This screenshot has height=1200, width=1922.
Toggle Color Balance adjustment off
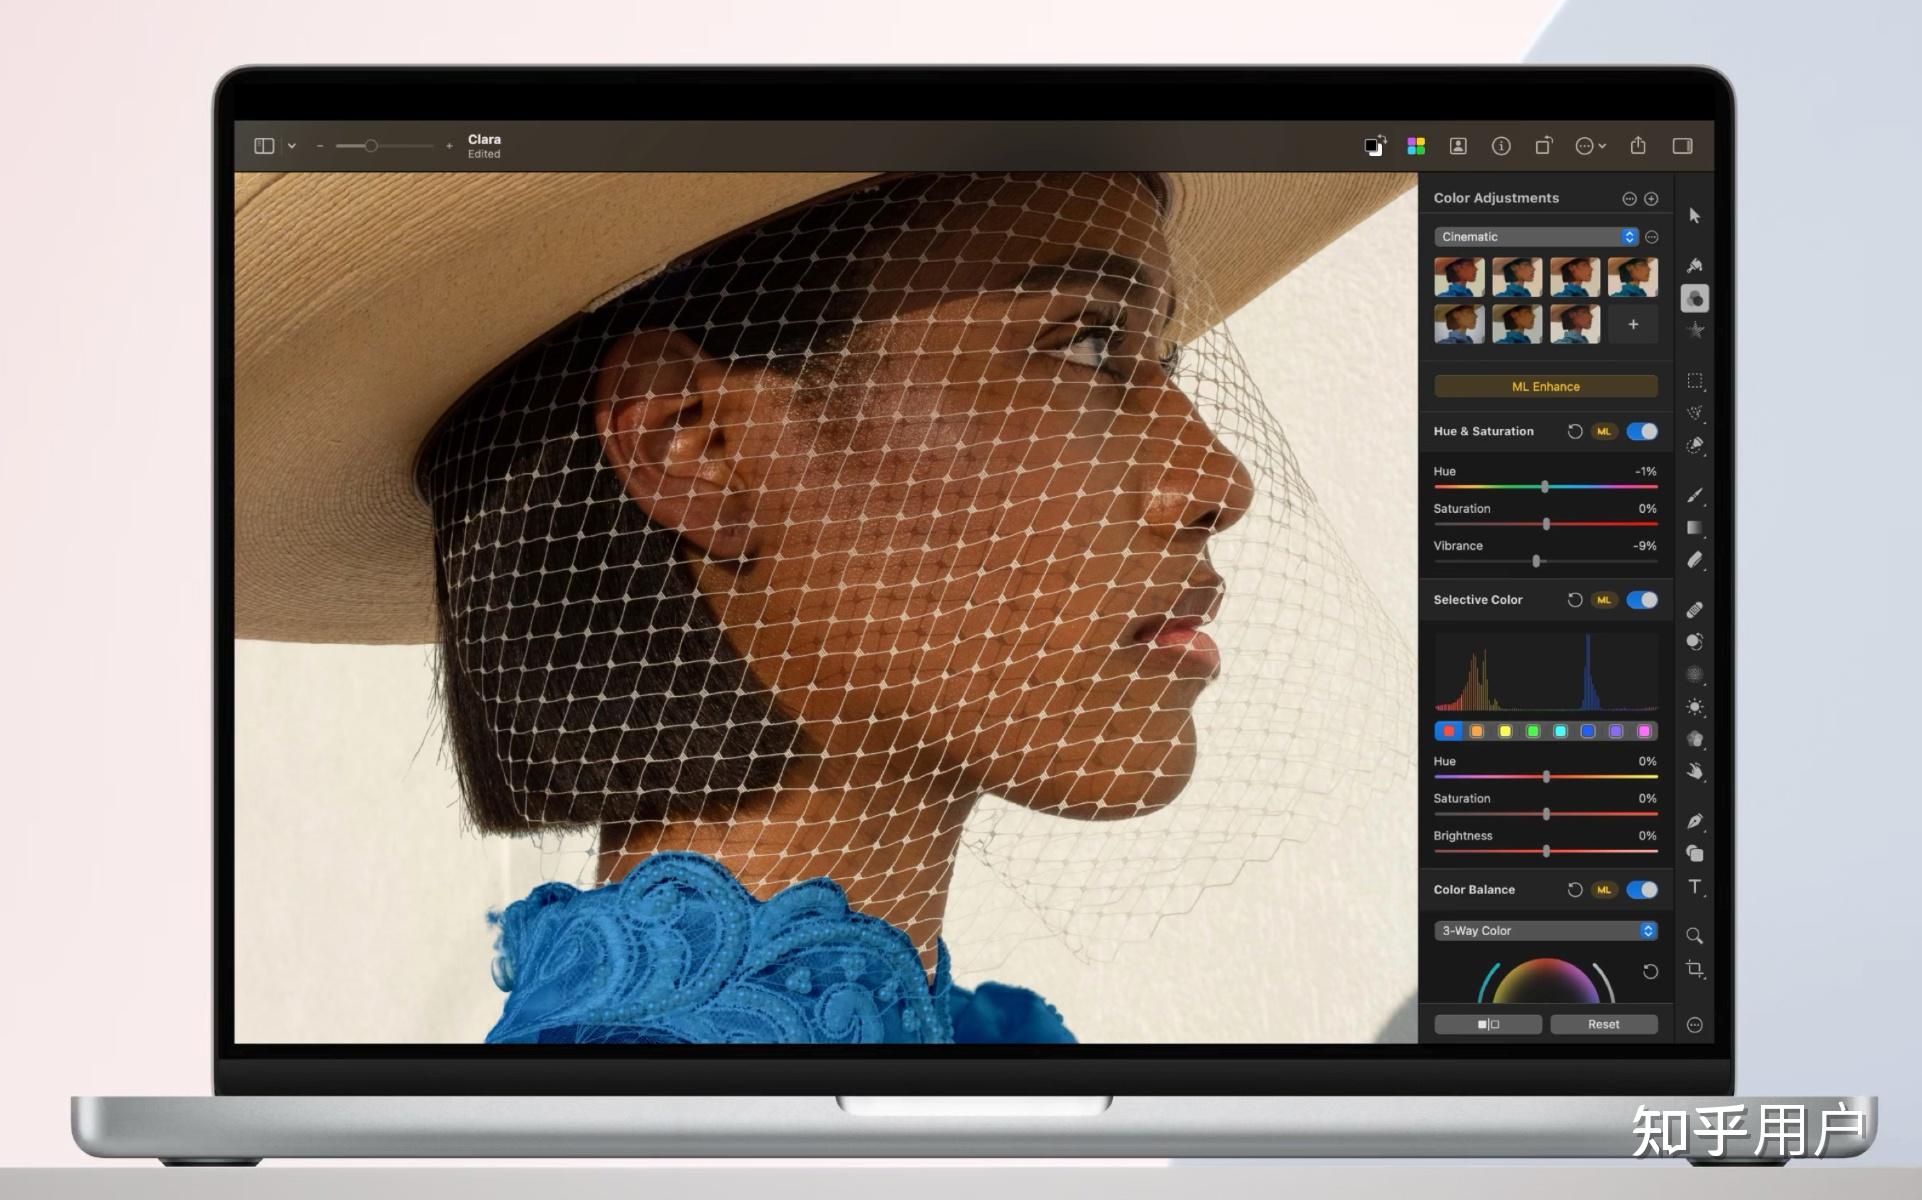(x=1643, y=890)
